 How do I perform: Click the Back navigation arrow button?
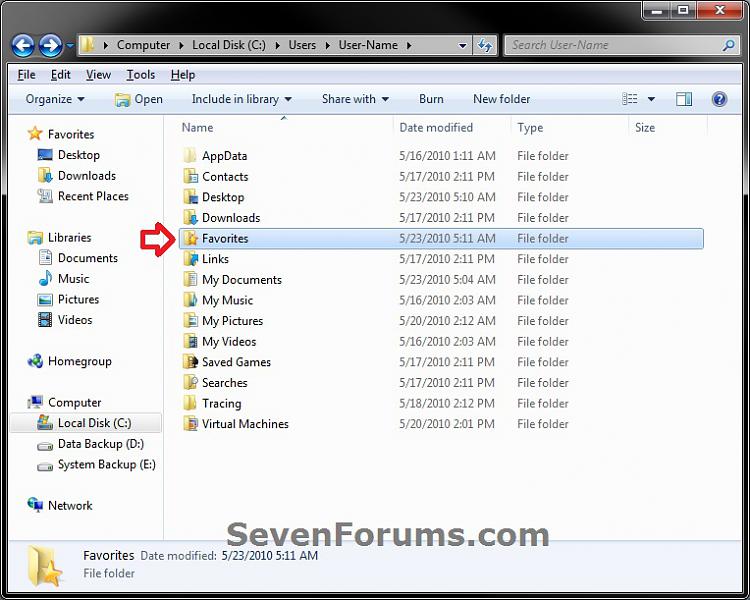[x=22, y=46]
